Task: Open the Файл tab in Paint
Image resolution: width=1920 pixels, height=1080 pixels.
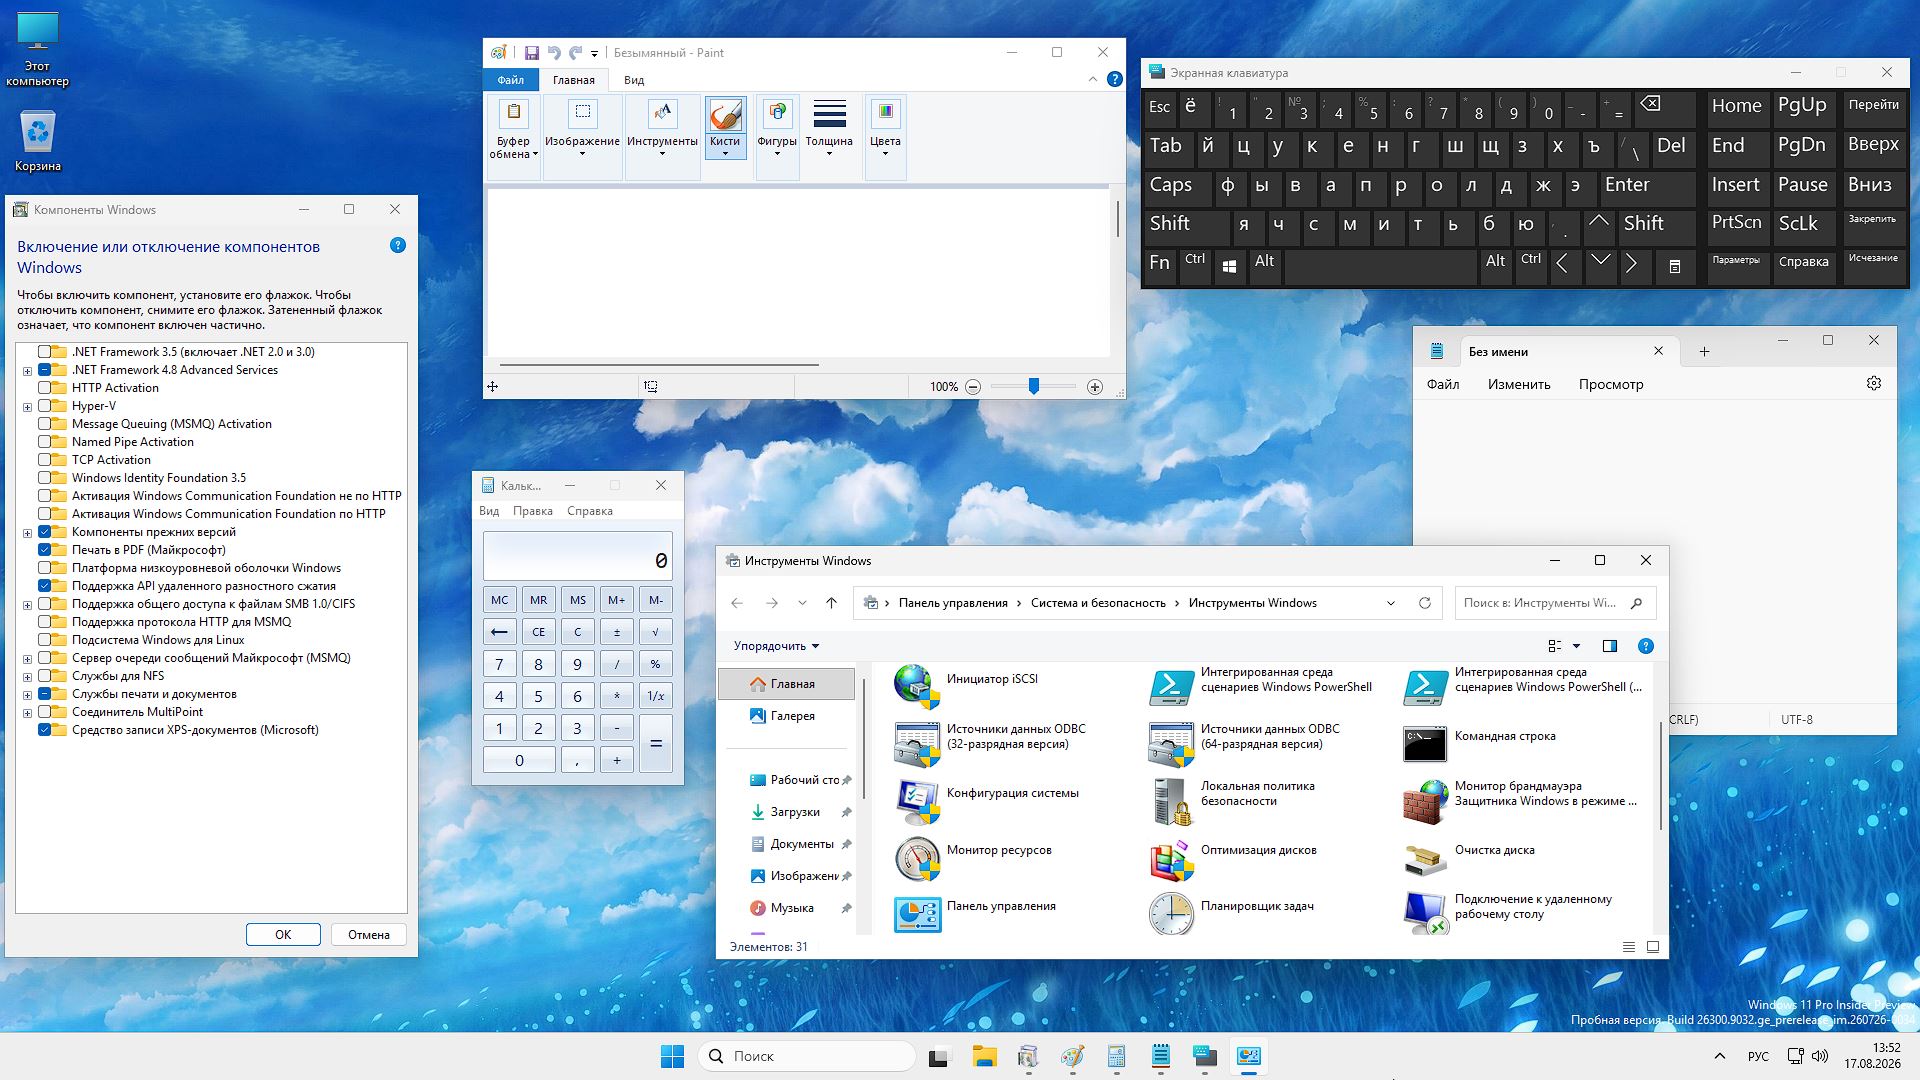Action: [x=510, y=80]
